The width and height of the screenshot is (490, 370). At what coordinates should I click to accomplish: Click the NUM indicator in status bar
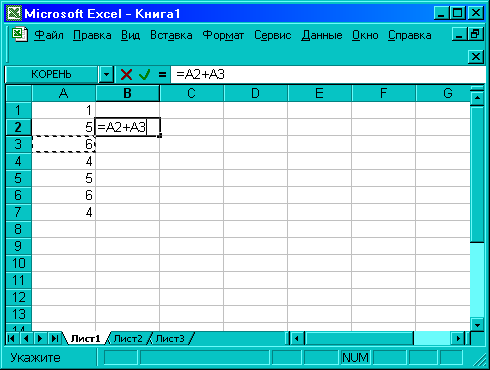click(x=355, y=358)
